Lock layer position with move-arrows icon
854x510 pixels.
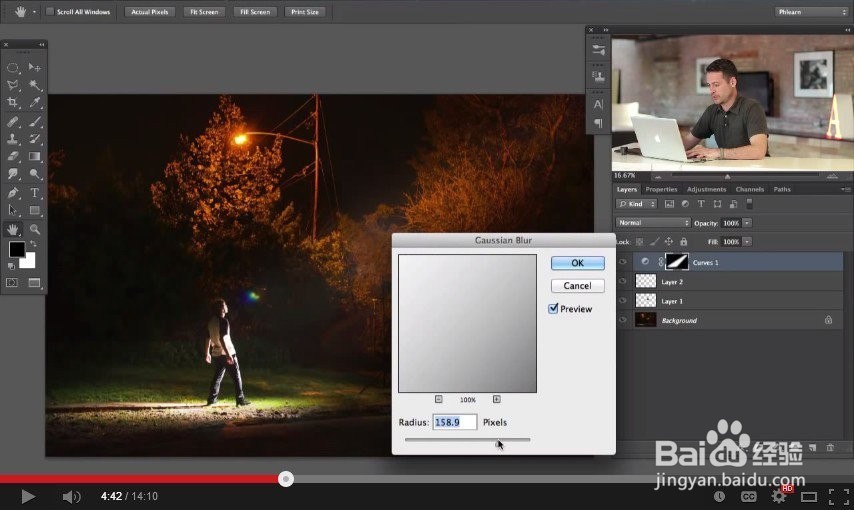pyautogui.click(x=669, y=241)
